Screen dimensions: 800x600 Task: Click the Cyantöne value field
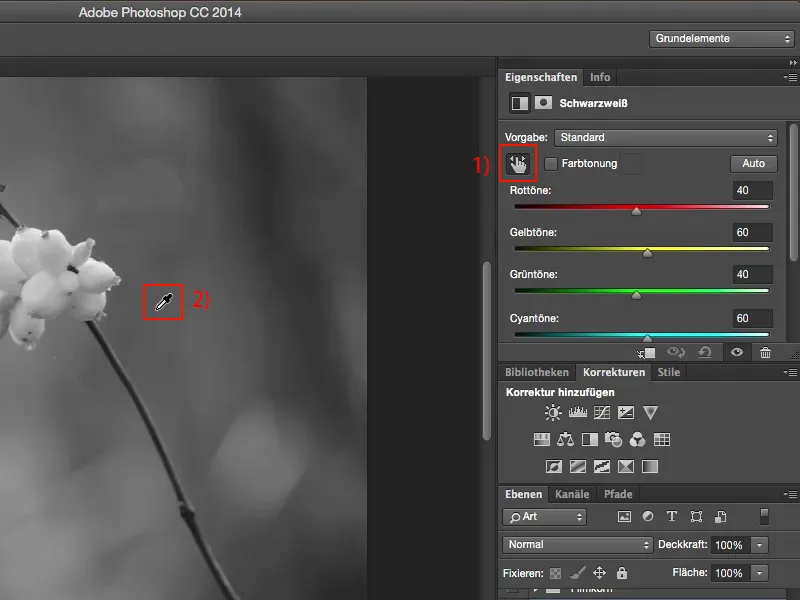(x=753, y=318)
